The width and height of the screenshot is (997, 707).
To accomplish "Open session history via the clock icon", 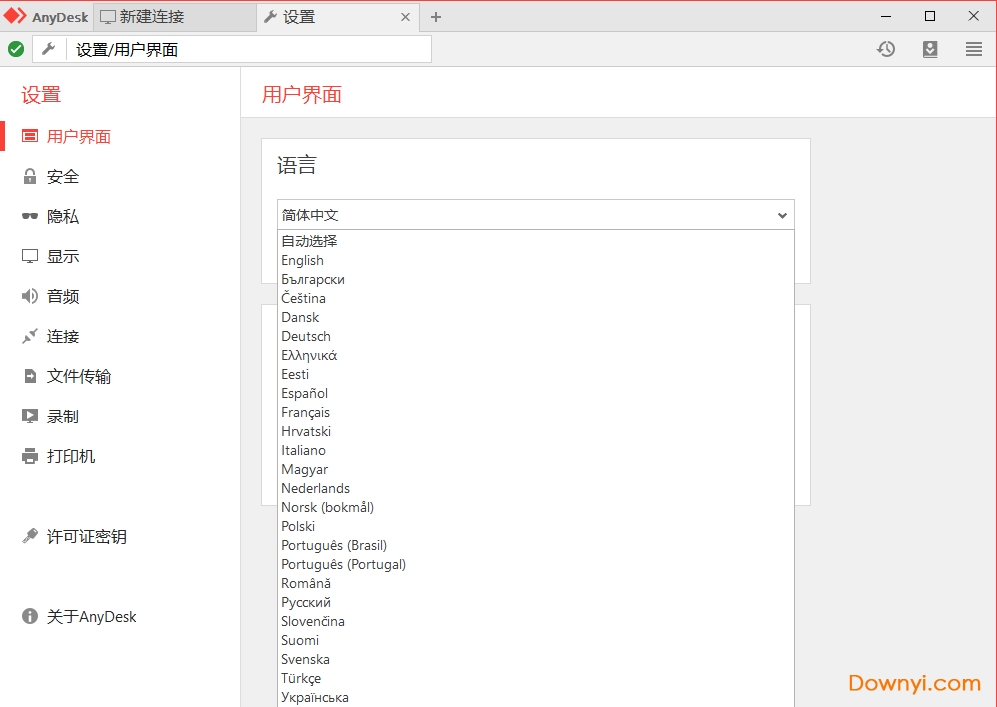I will click(886, 48).
